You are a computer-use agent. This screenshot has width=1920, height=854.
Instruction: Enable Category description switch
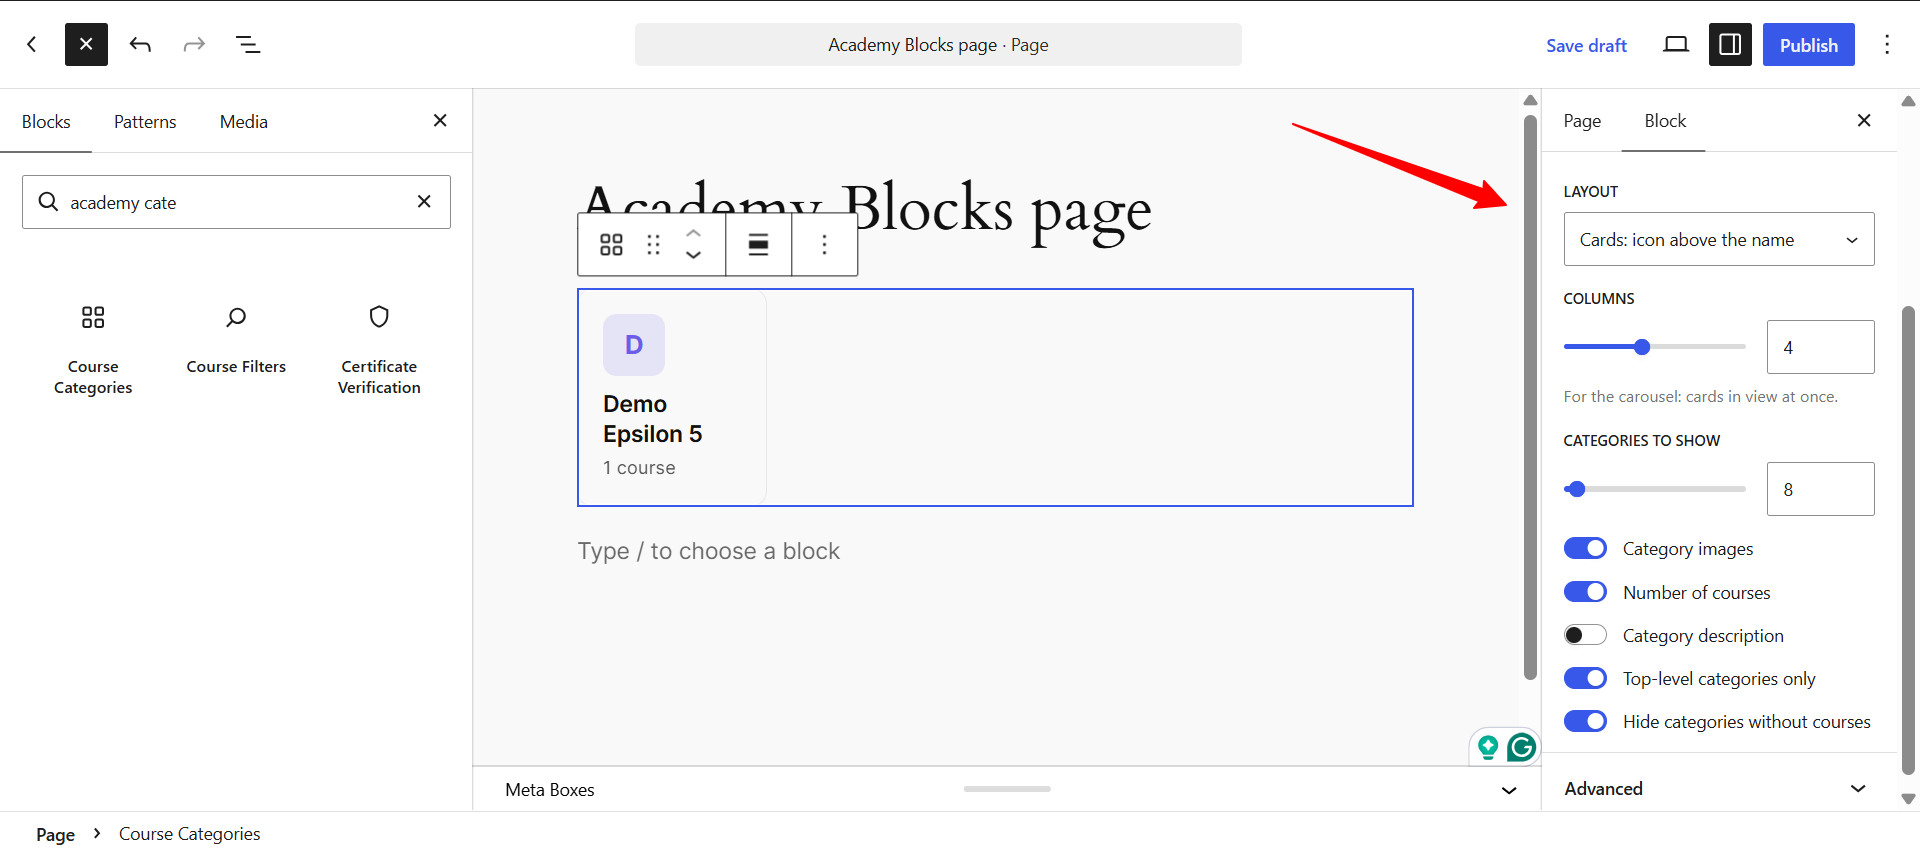click(x=1585, y=635)
